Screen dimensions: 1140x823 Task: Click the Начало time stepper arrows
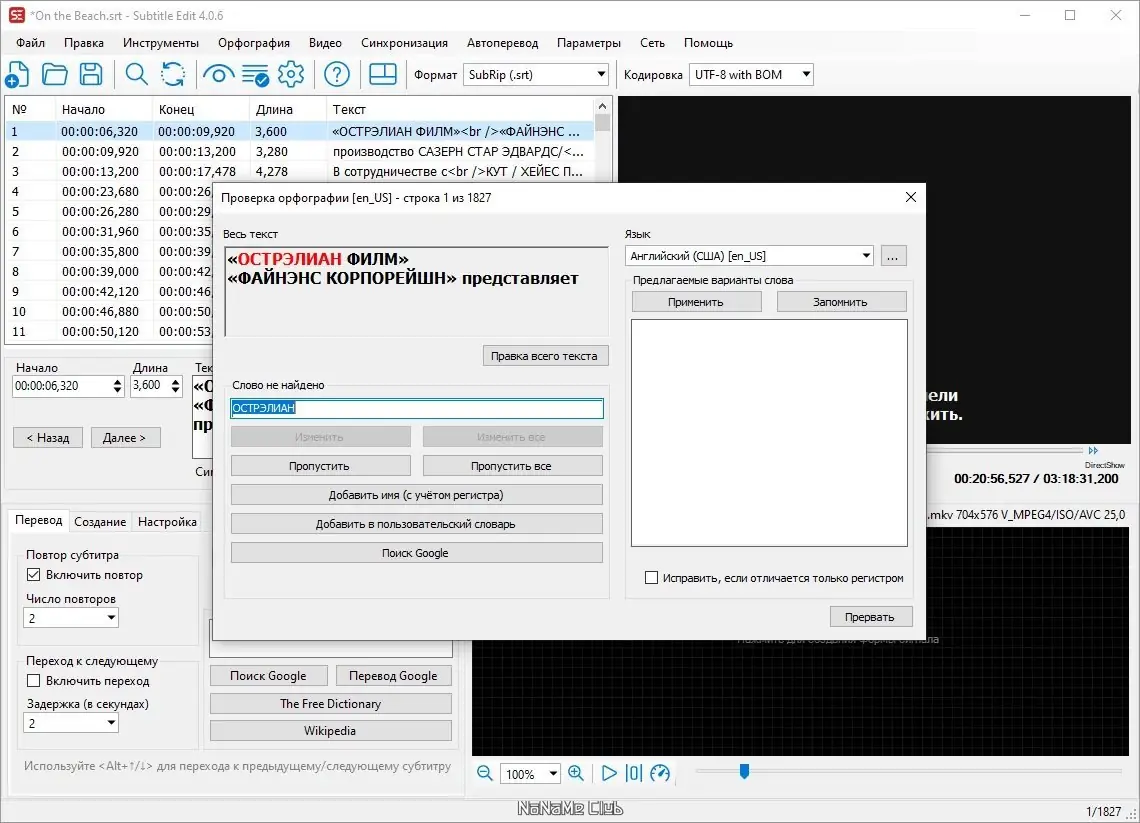(x=118, y=386)
